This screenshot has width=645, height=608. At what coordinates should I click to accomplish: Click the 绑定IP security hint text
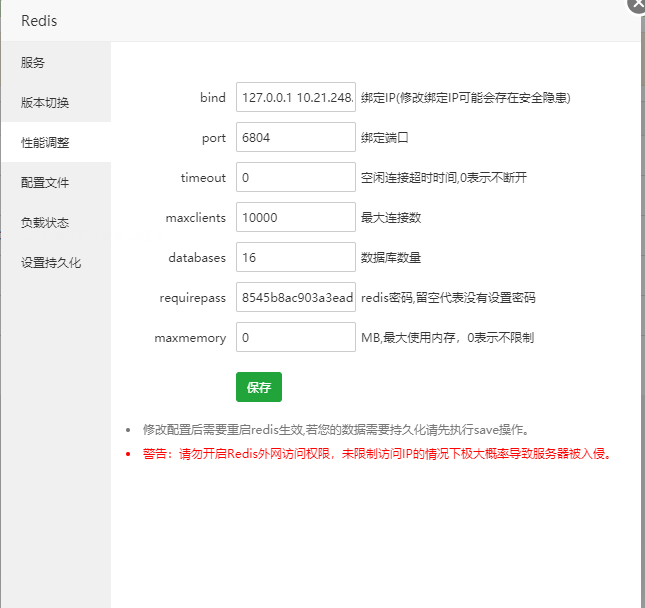[x=466, y=97]
